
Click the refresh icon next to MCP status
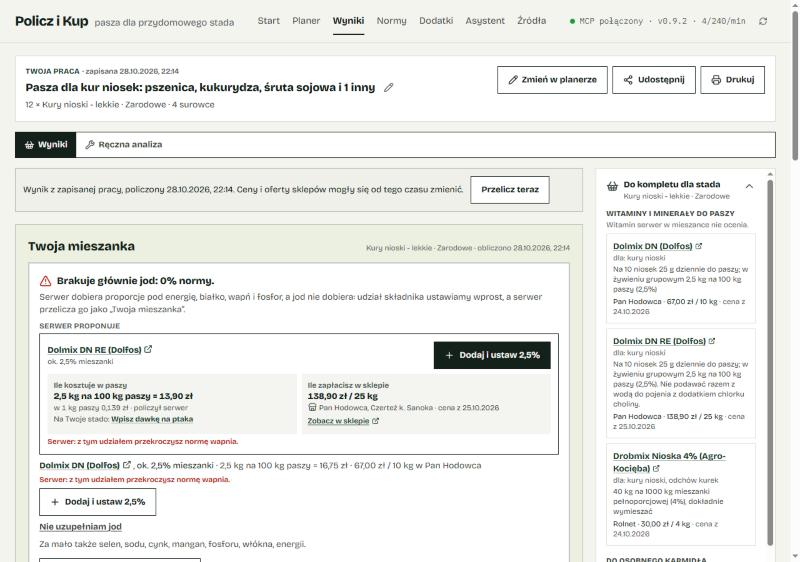pyautogui.click(x=763, y=21)
